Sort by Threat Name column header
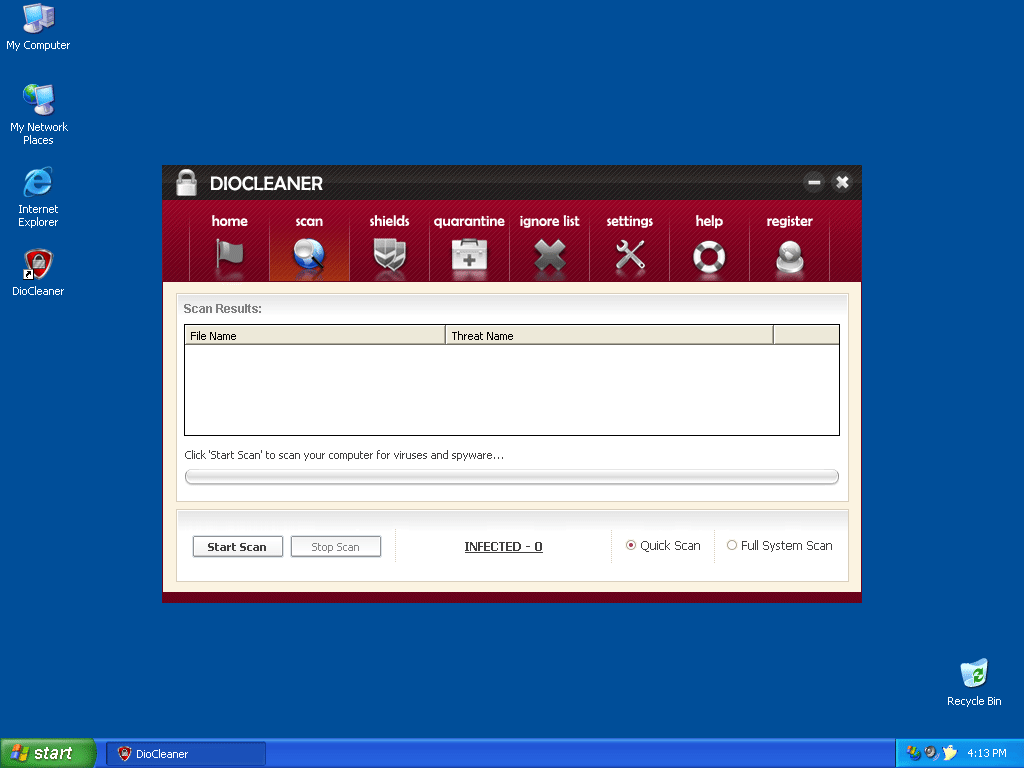The width and height of the screenshot is (1024, 768). click(608, 336)
